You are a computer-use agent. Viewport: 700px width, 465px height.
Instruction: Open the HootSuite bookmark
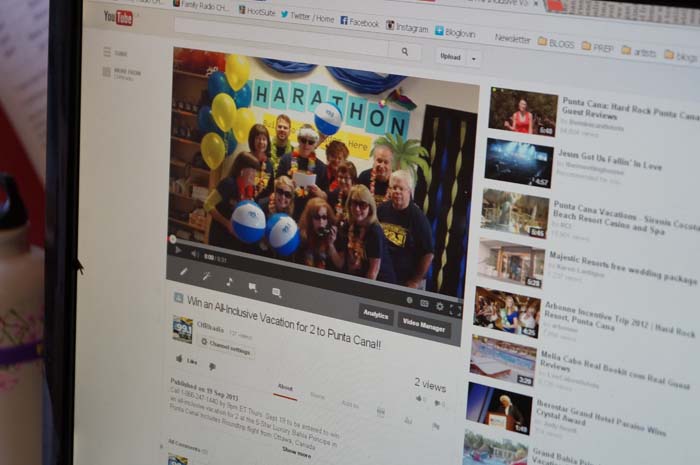pos(257,11)
